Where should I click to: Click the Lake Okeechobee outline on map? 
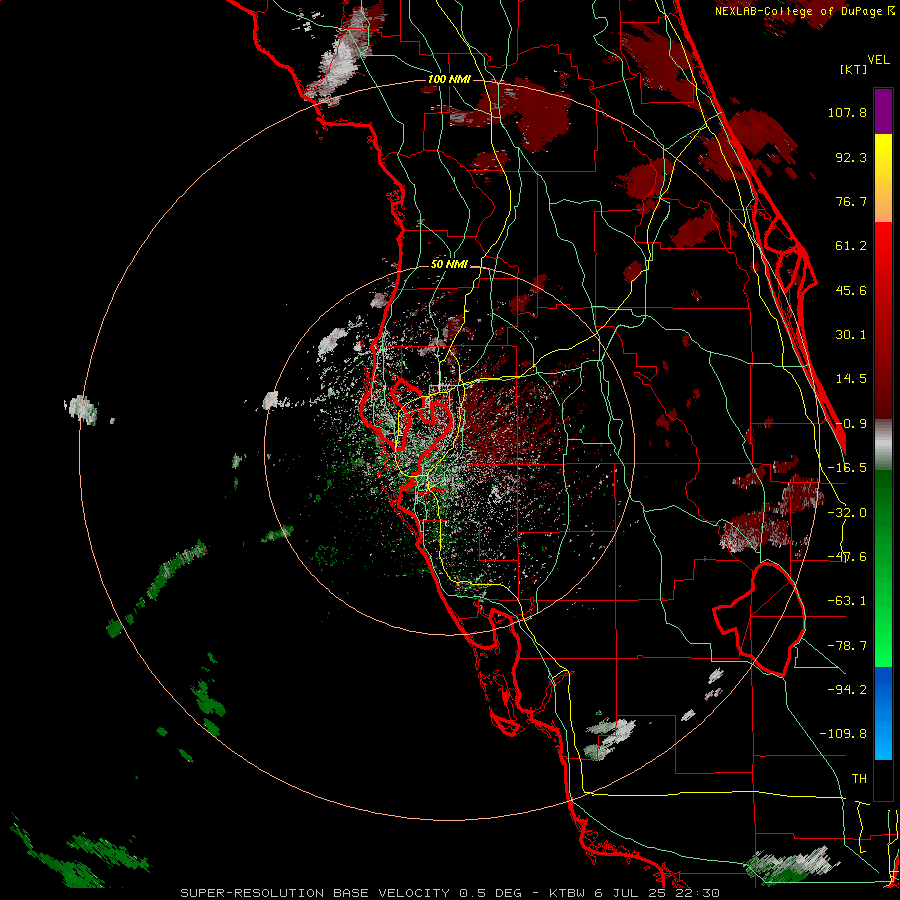(x=759, y=619)
